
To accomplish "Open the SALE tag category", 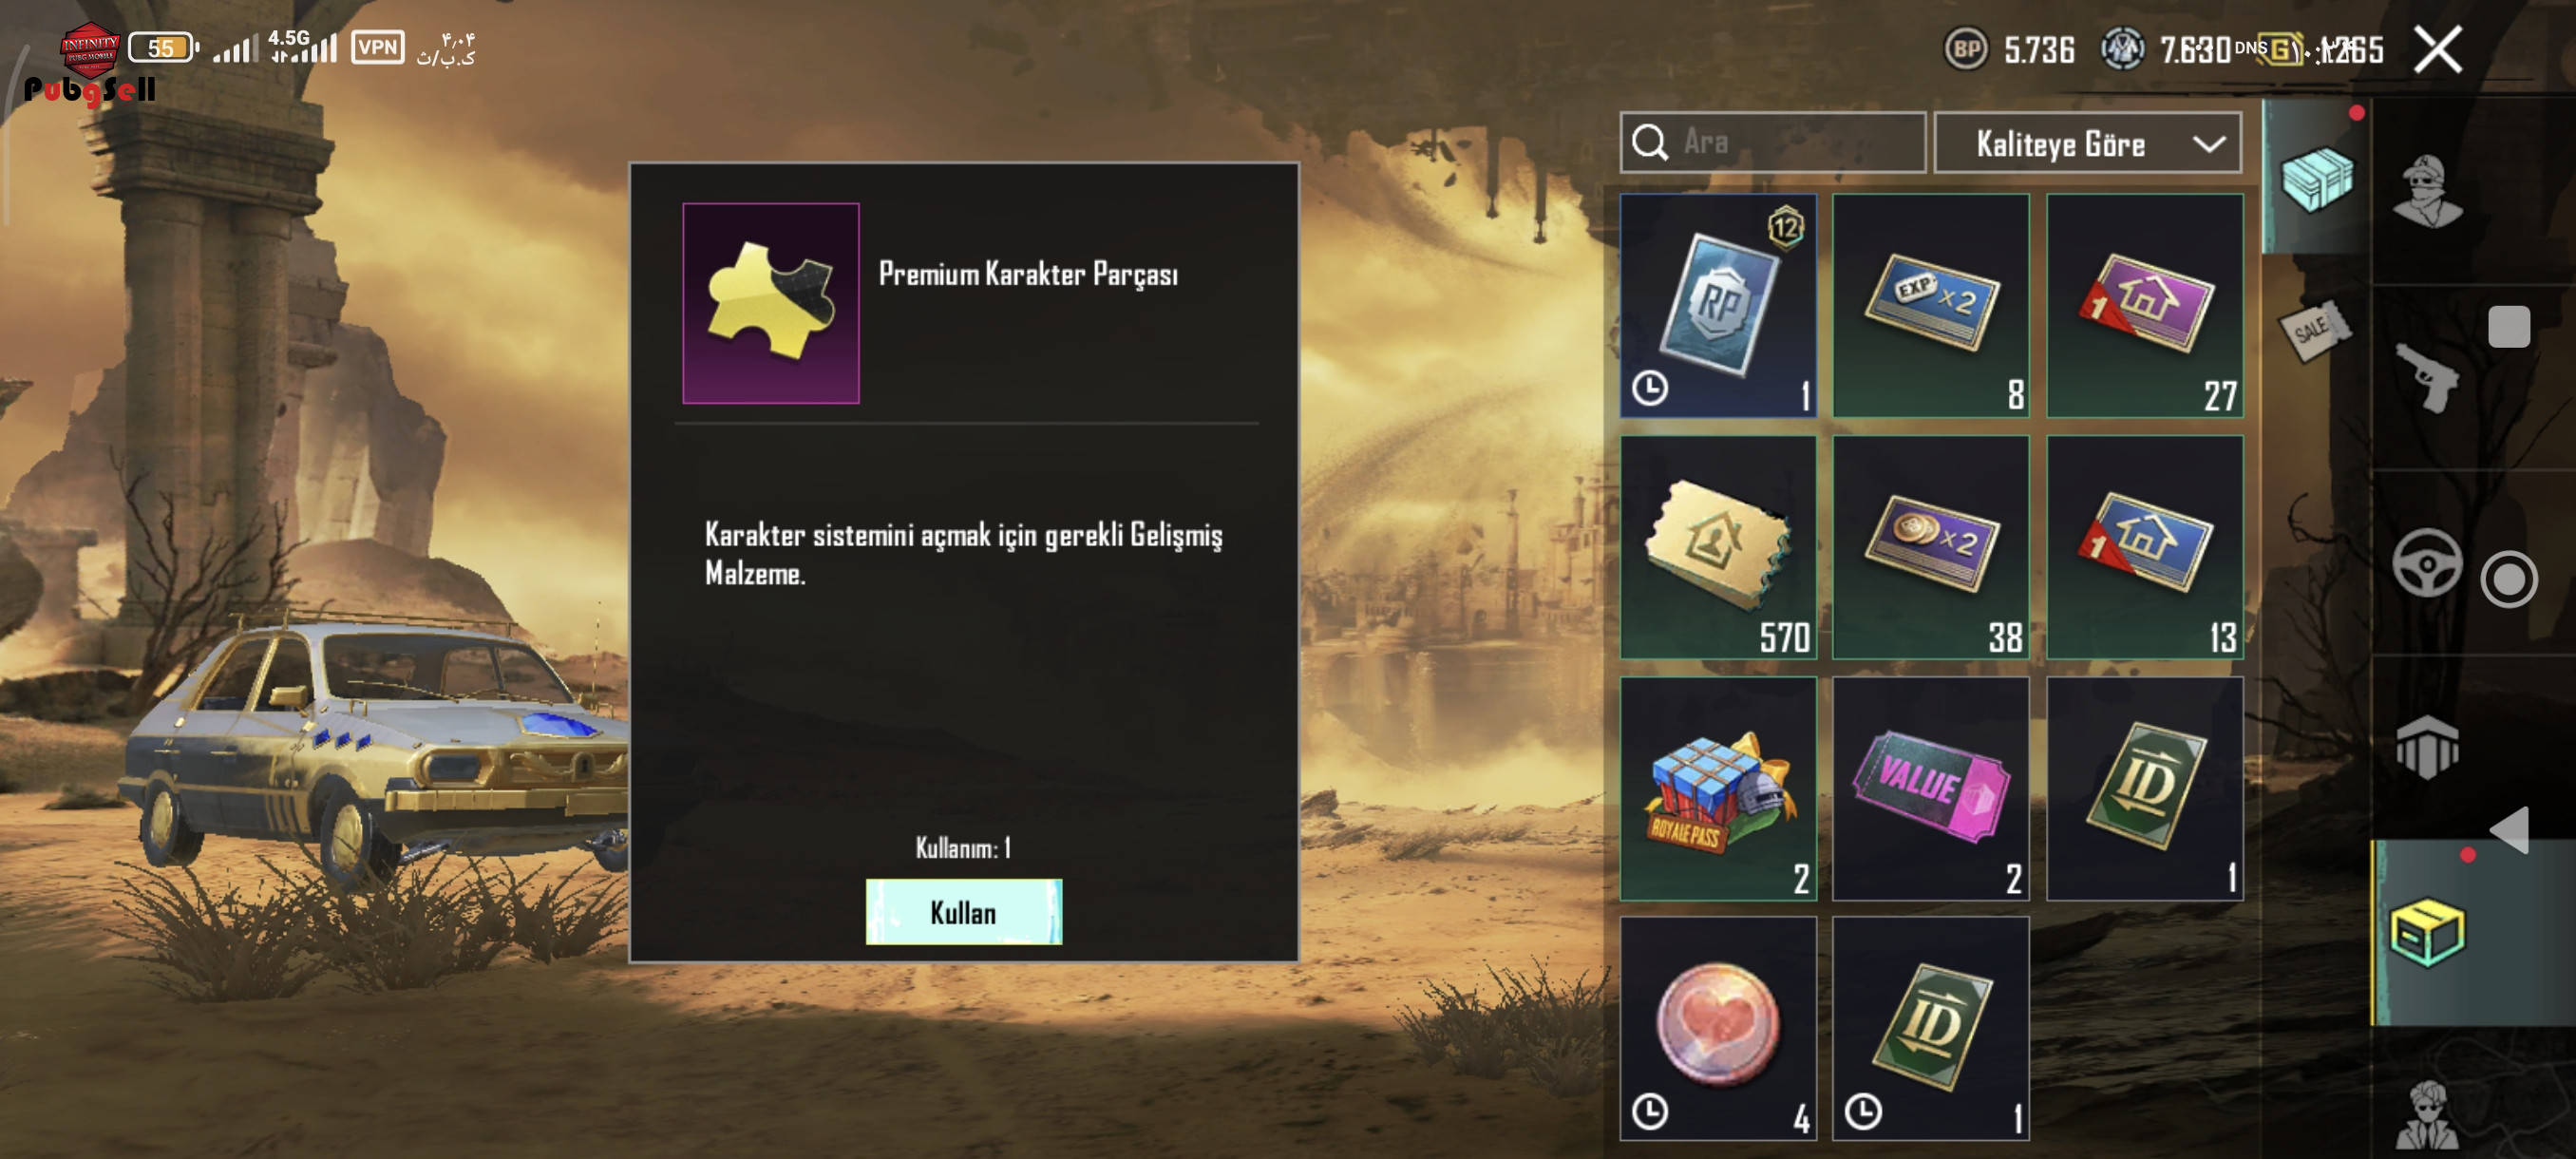I will coord(2314,330).
